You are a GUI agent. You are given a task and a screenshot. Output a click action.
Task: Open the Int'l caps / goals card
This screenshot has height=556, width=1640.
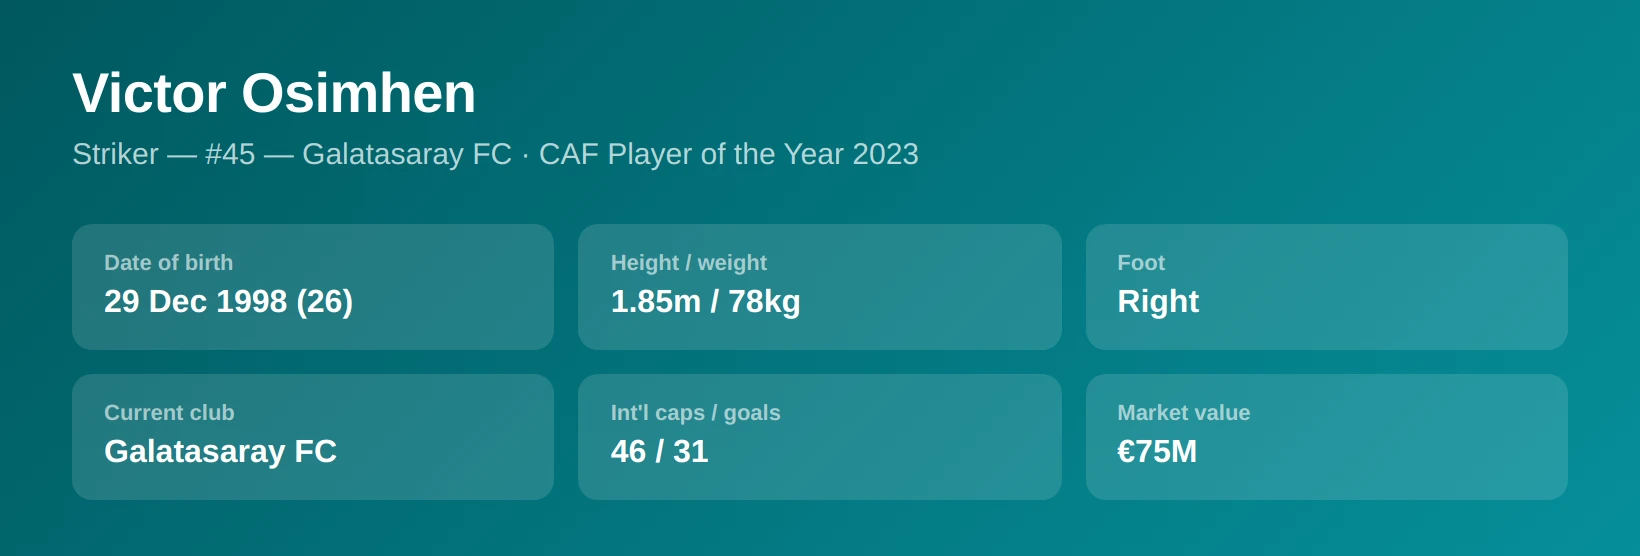tap(820, 437)
